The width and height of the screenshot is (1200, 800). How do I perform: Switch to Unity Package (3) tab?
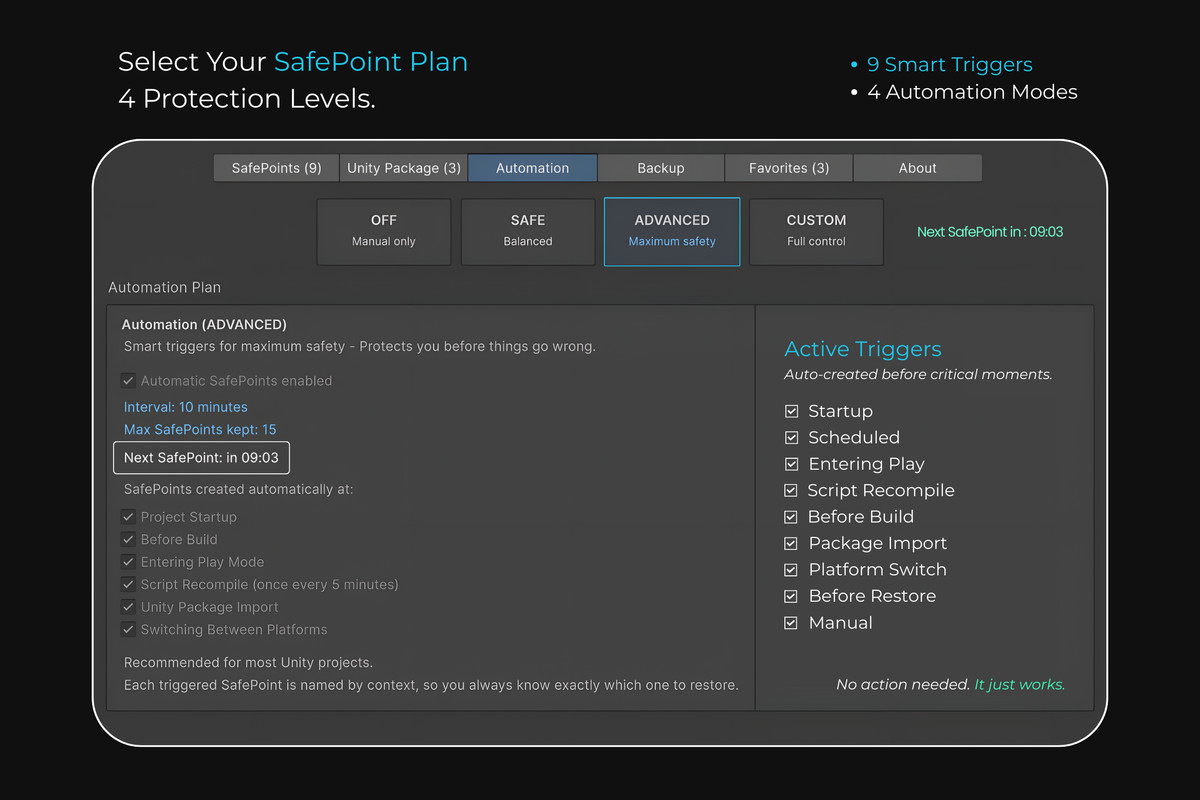[x=404, y=168]
